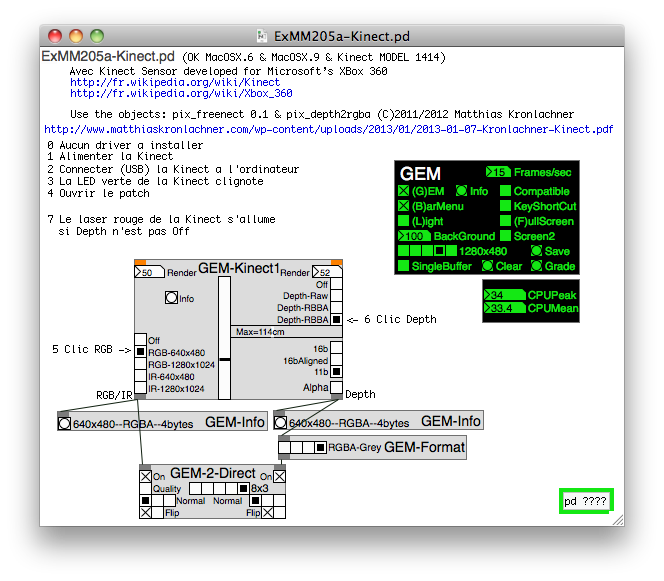
Task: Select Off in the RGB/IR mode radio
Action: (x=140, y=339)
